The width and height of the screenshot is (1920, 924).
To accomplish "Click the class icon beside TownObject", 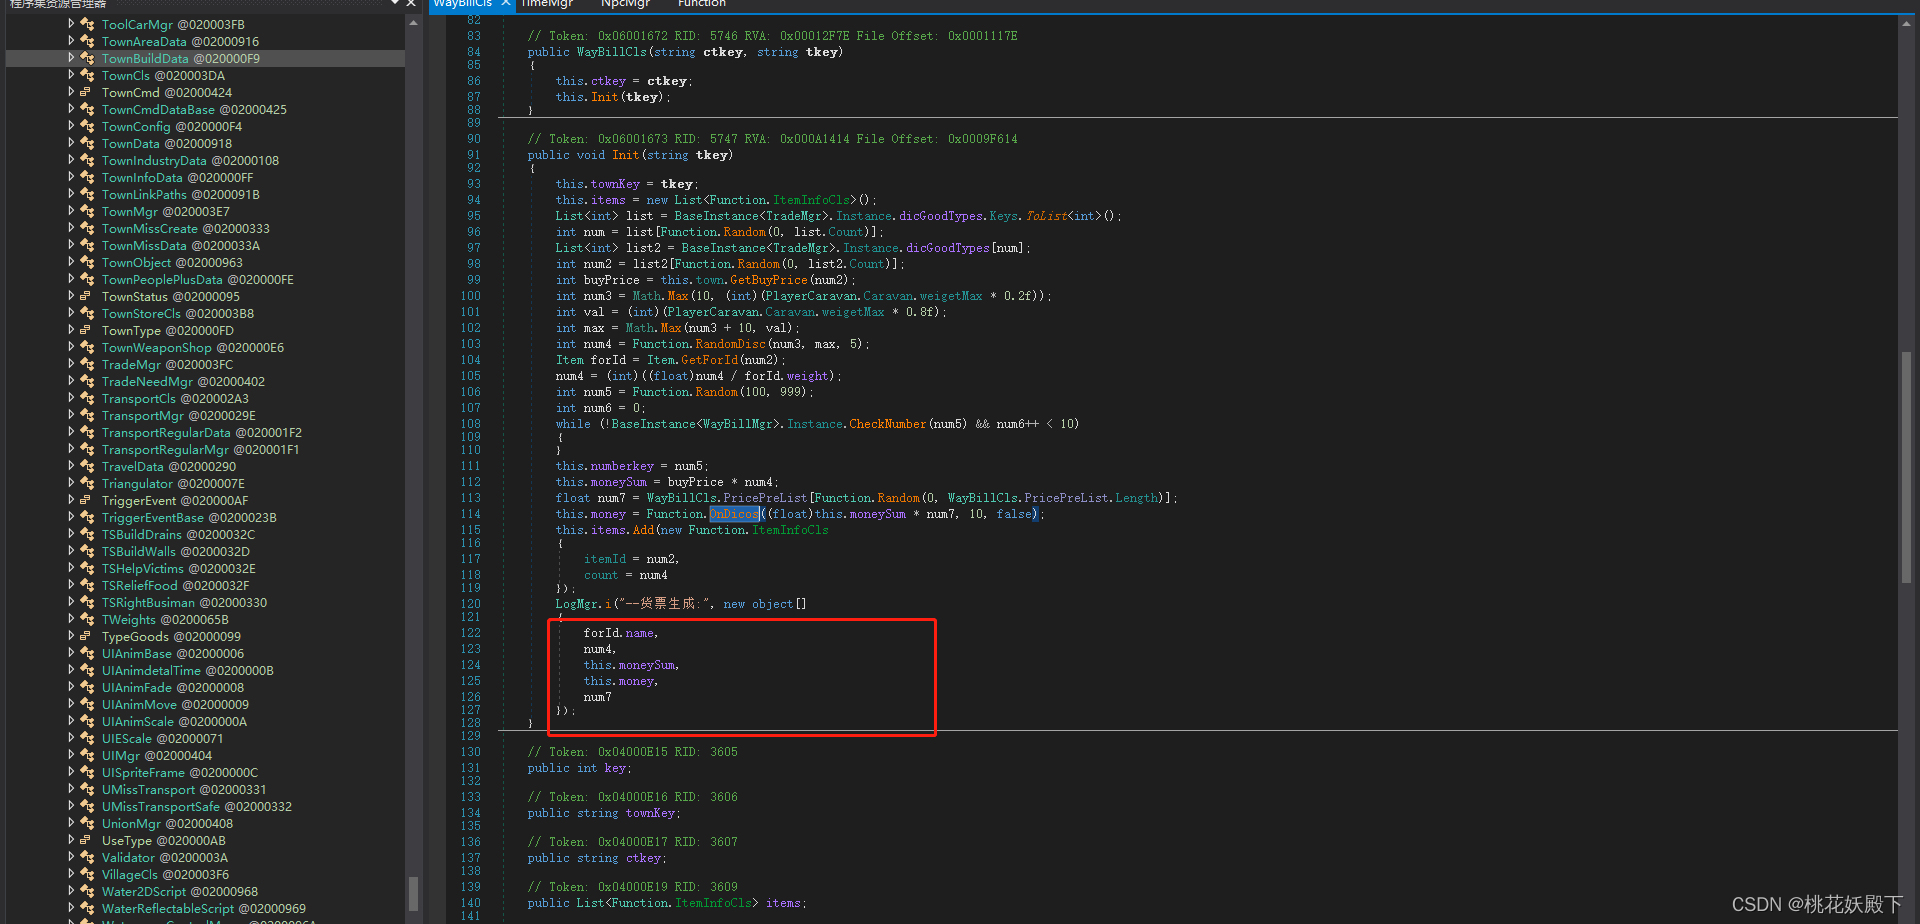I will (x=87, y=262).
